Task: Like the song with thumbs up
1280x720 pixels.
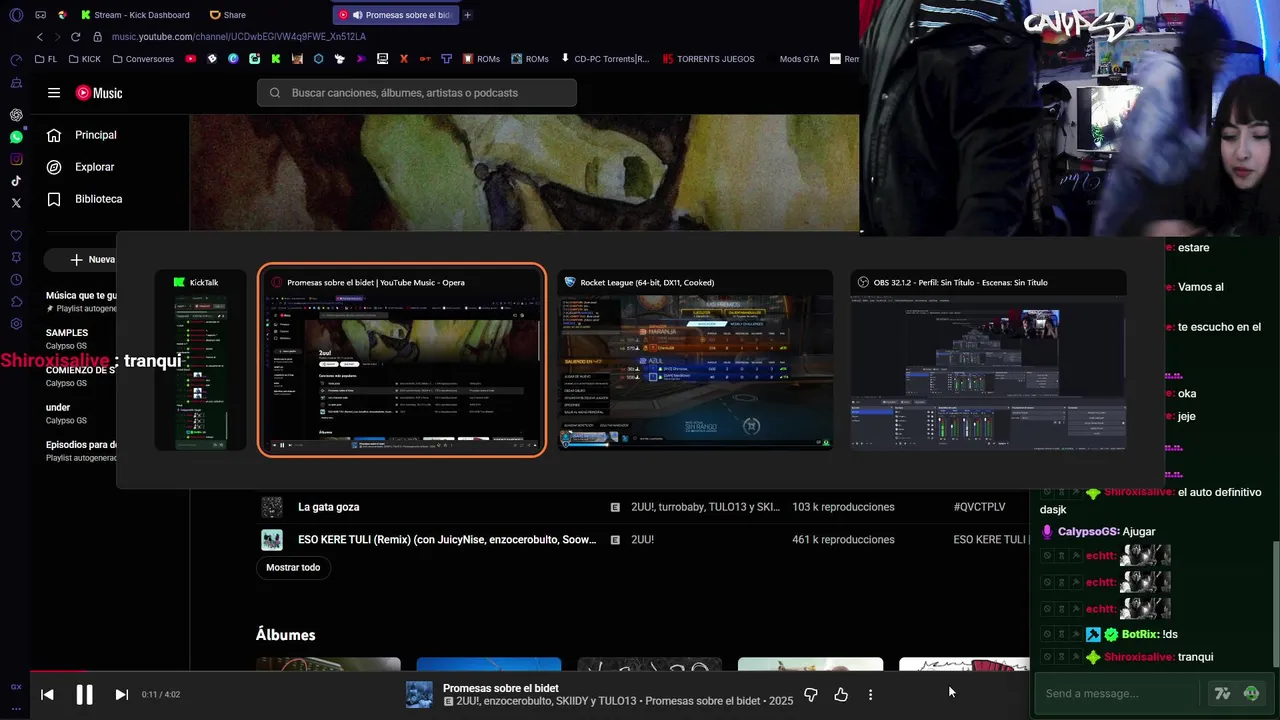Action: (x=841, y=694)
